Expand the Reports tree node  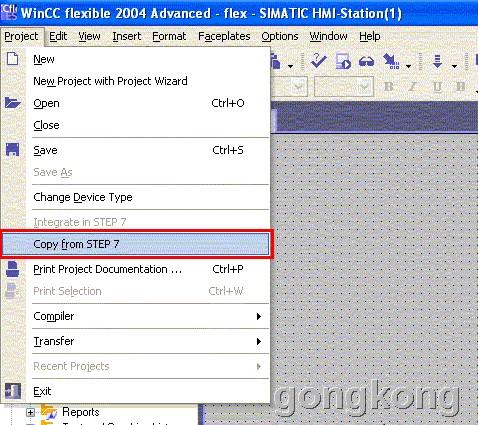coord(30,413)
